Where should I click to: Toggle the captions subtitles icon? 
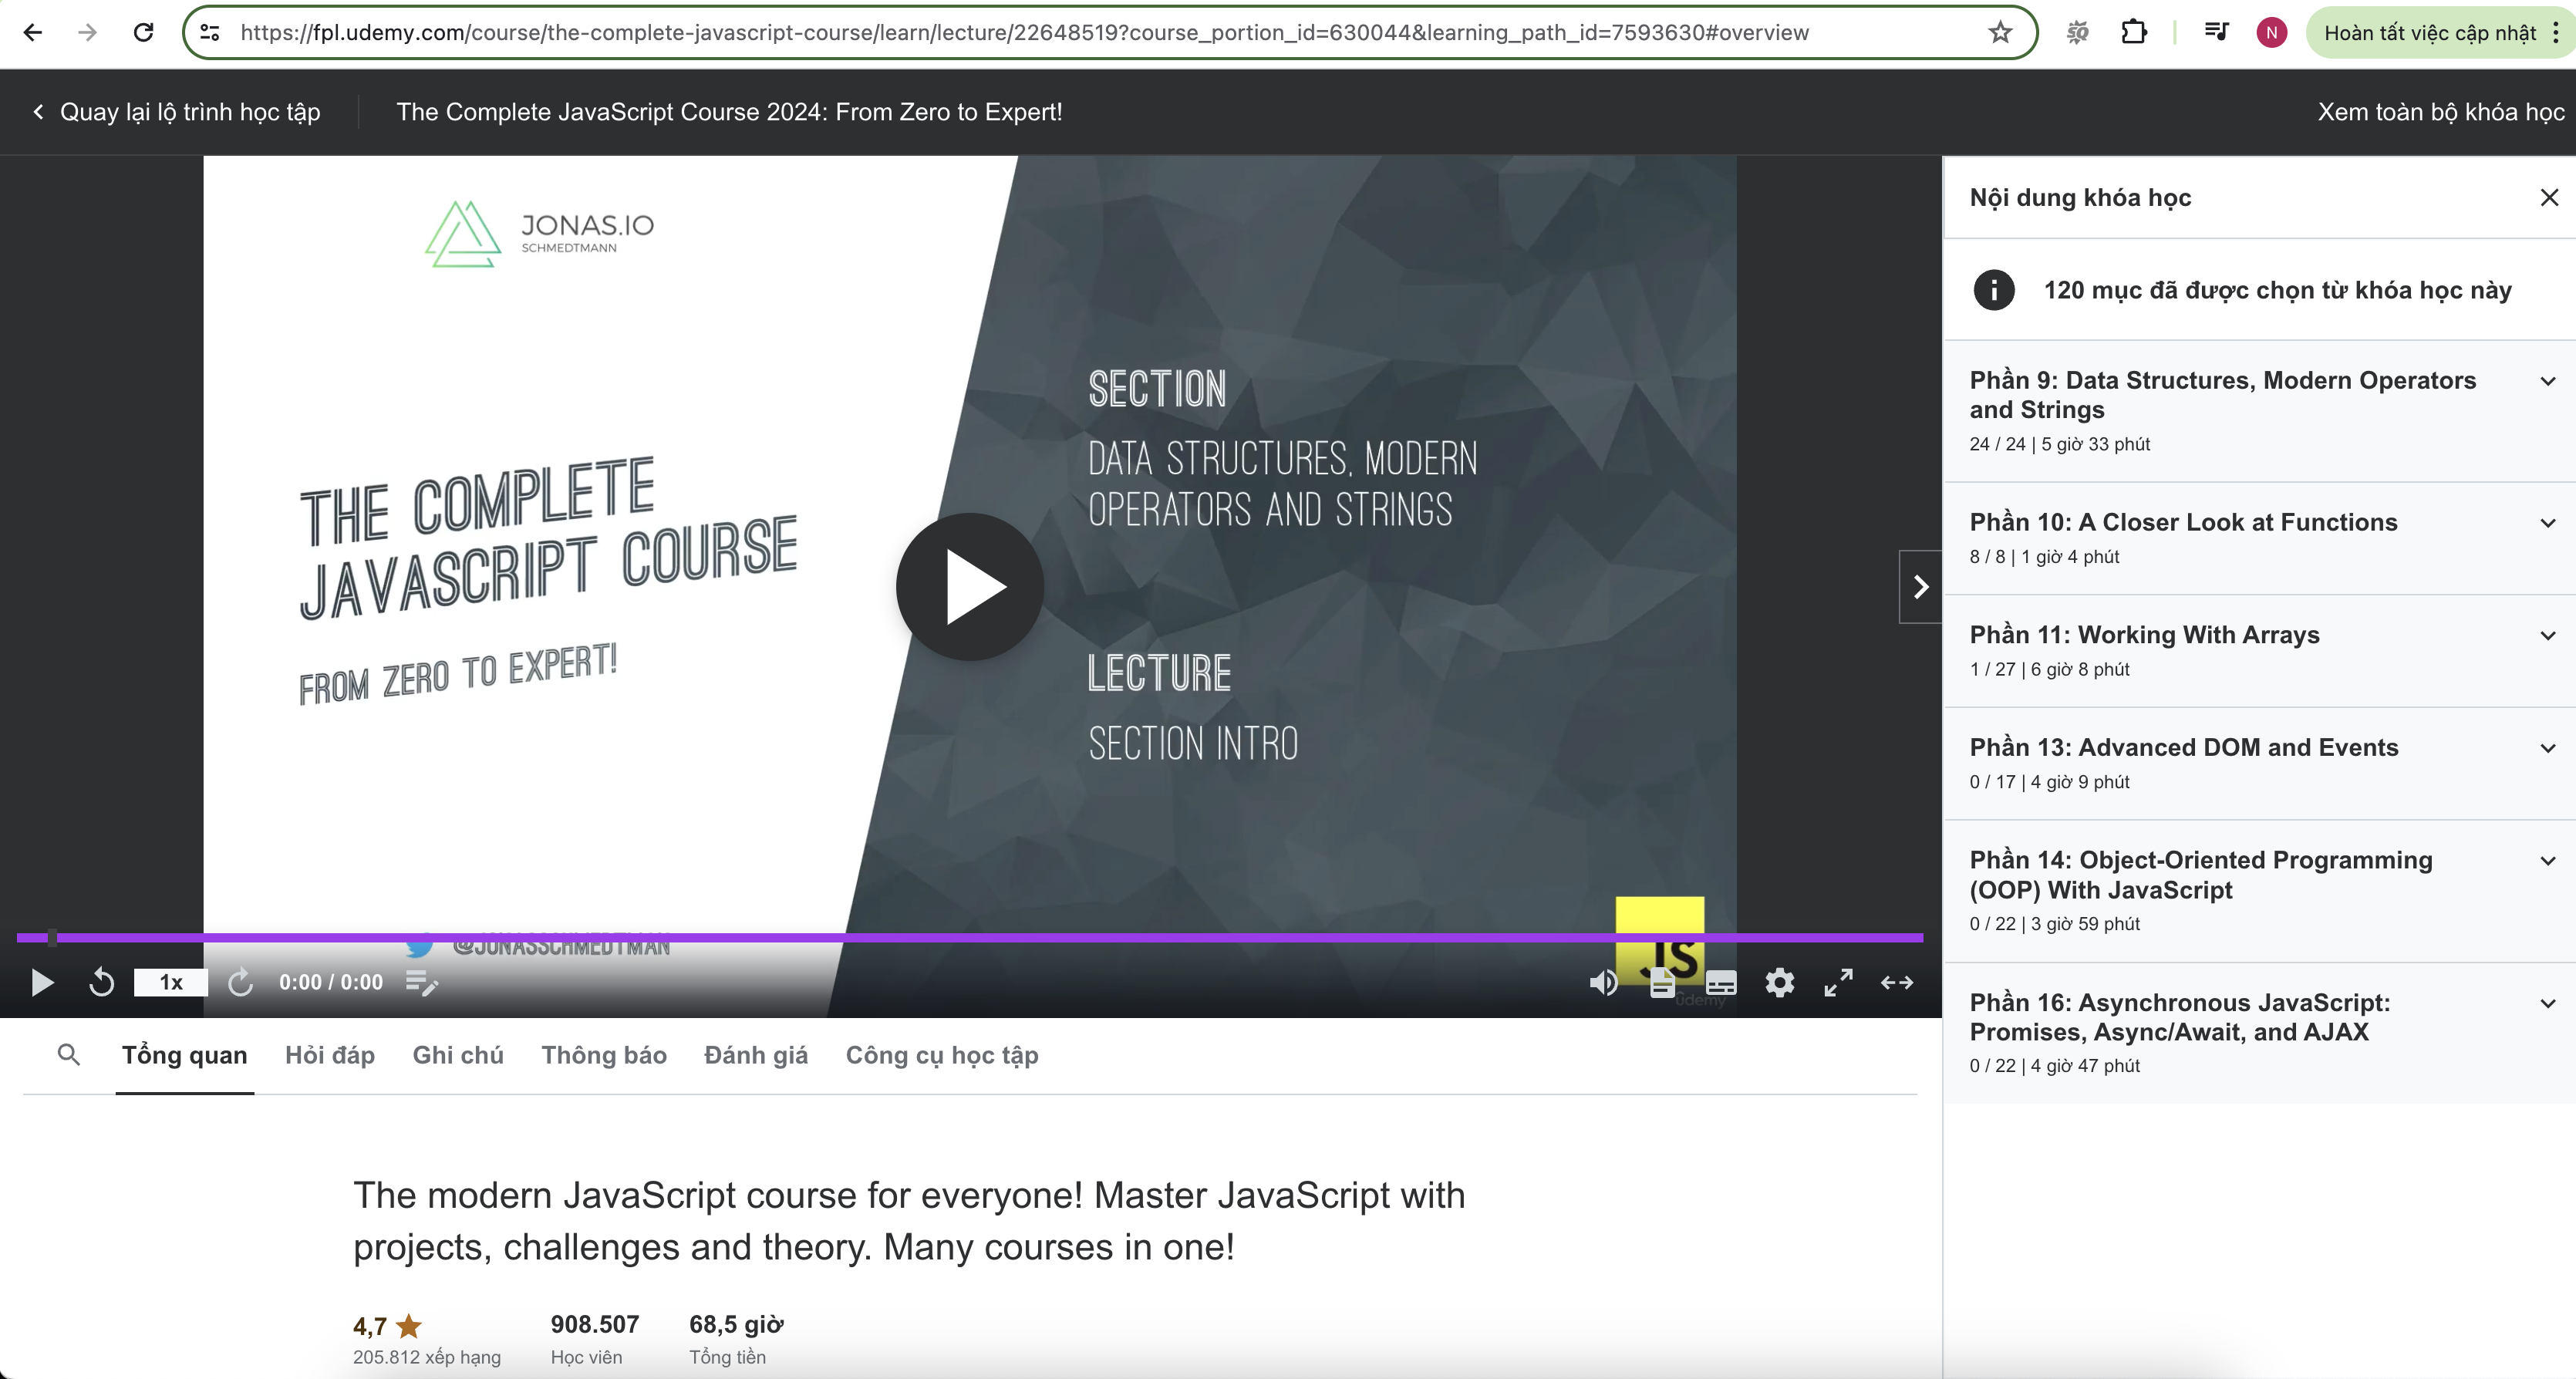pos(1720,984)
